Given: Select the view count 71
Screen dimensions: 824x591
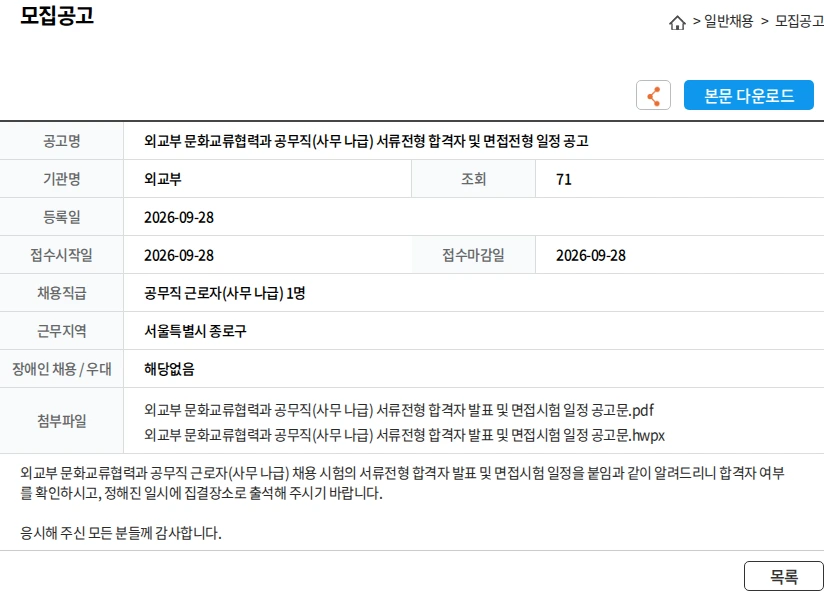Looking at the screenshot, I should [x=563, y=180].
